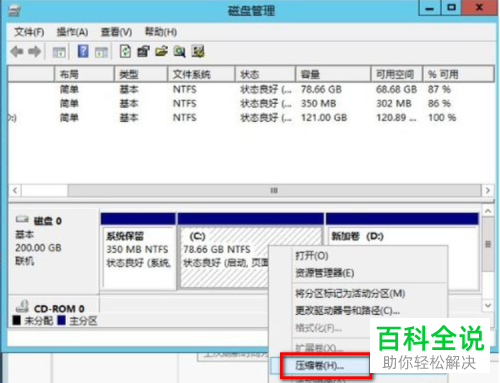Close the 磁盘管理 window
The width and height of the screenshot is (500, 383).
[479, 8]
